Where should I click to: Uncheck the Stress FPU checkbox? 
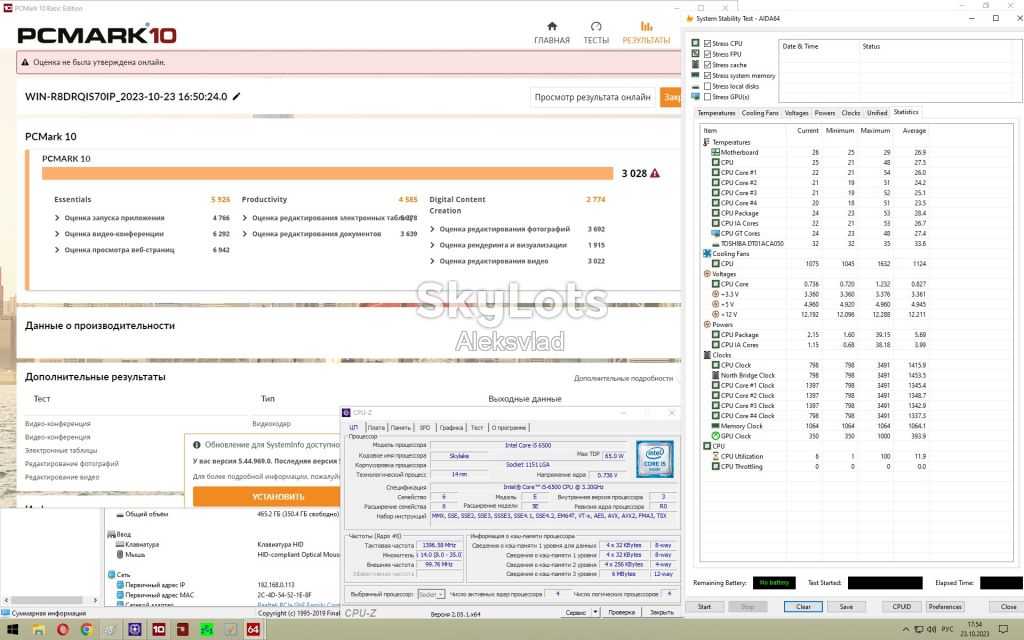[x=707, y=54]
